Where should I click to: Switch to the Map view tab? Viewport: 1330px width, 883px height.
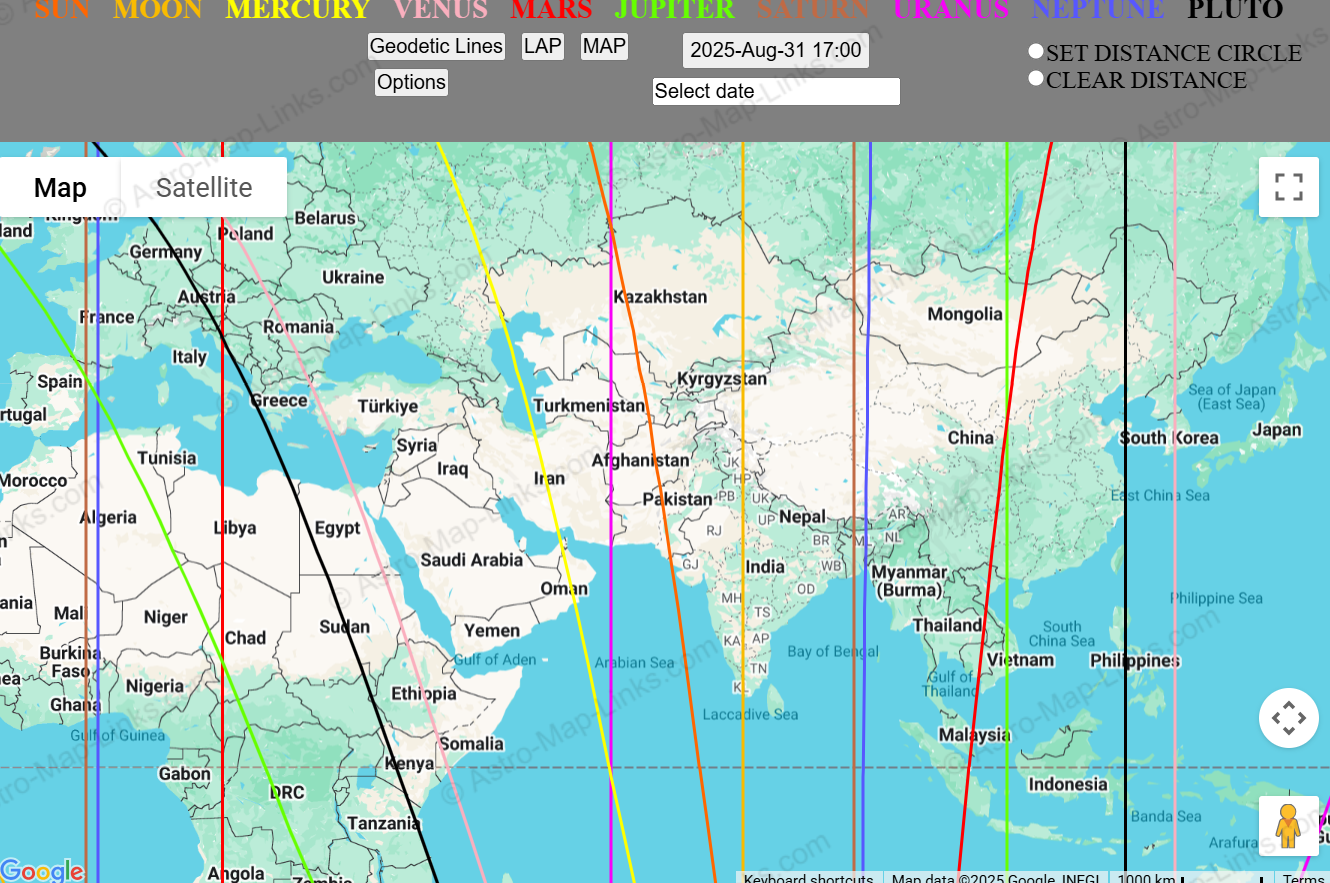click(60, 188)
